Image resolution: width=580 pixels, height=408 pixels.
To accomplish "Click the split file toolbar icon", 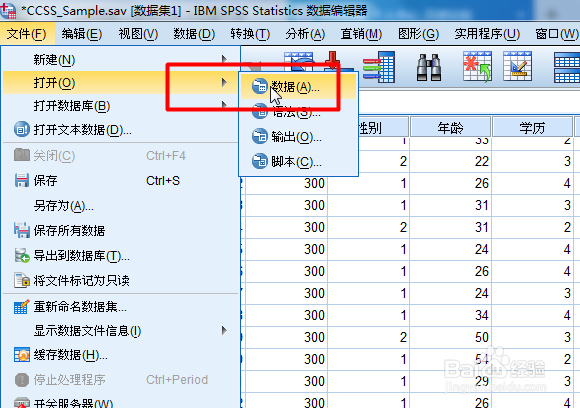I will click(x=567, y=67).
